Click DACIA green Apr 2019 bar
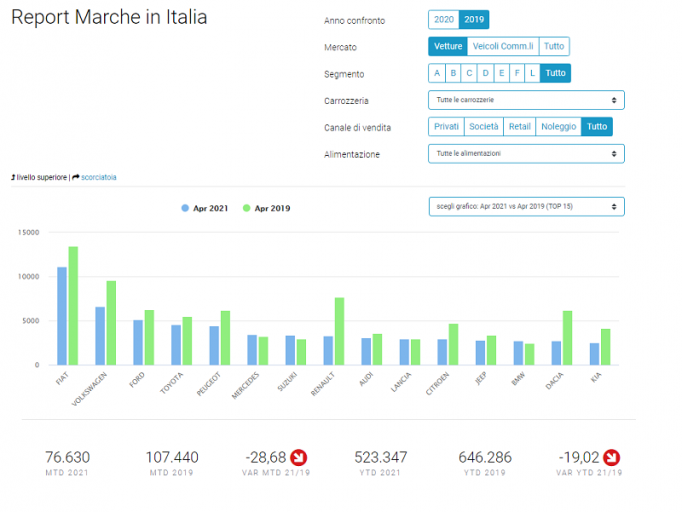 pyautogui.click(x=567, y=338)
